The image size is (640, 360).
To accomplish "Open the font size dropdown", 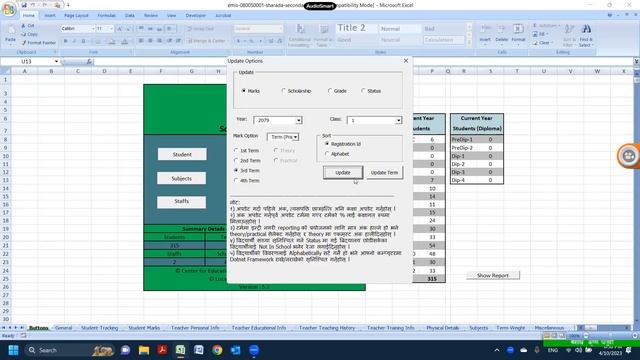I will (x=111, y=29).
